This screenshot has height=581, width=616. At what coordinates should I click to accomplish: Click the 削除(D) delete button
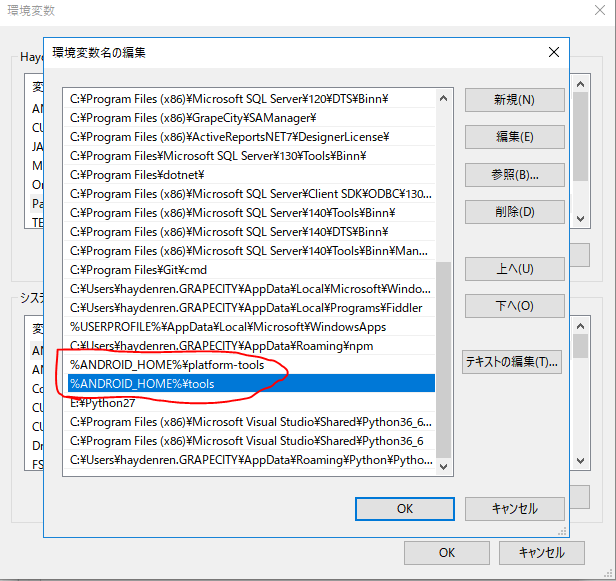(515, 212)
